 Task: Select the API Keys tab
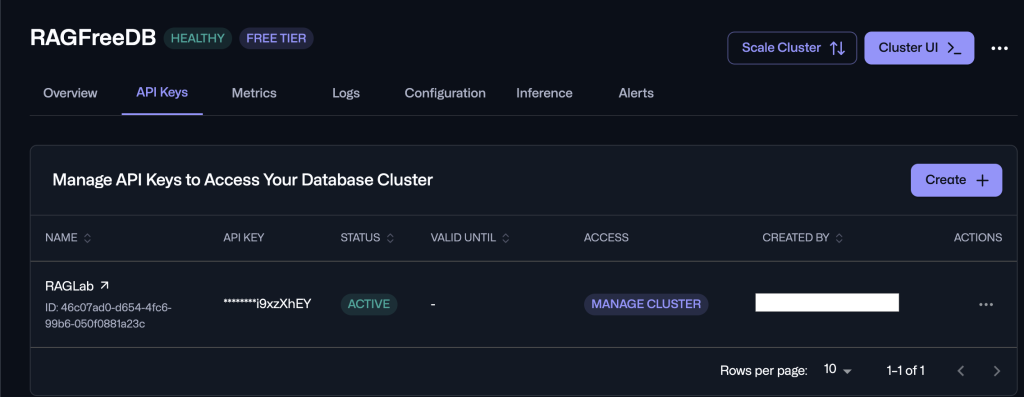[162, 92]
